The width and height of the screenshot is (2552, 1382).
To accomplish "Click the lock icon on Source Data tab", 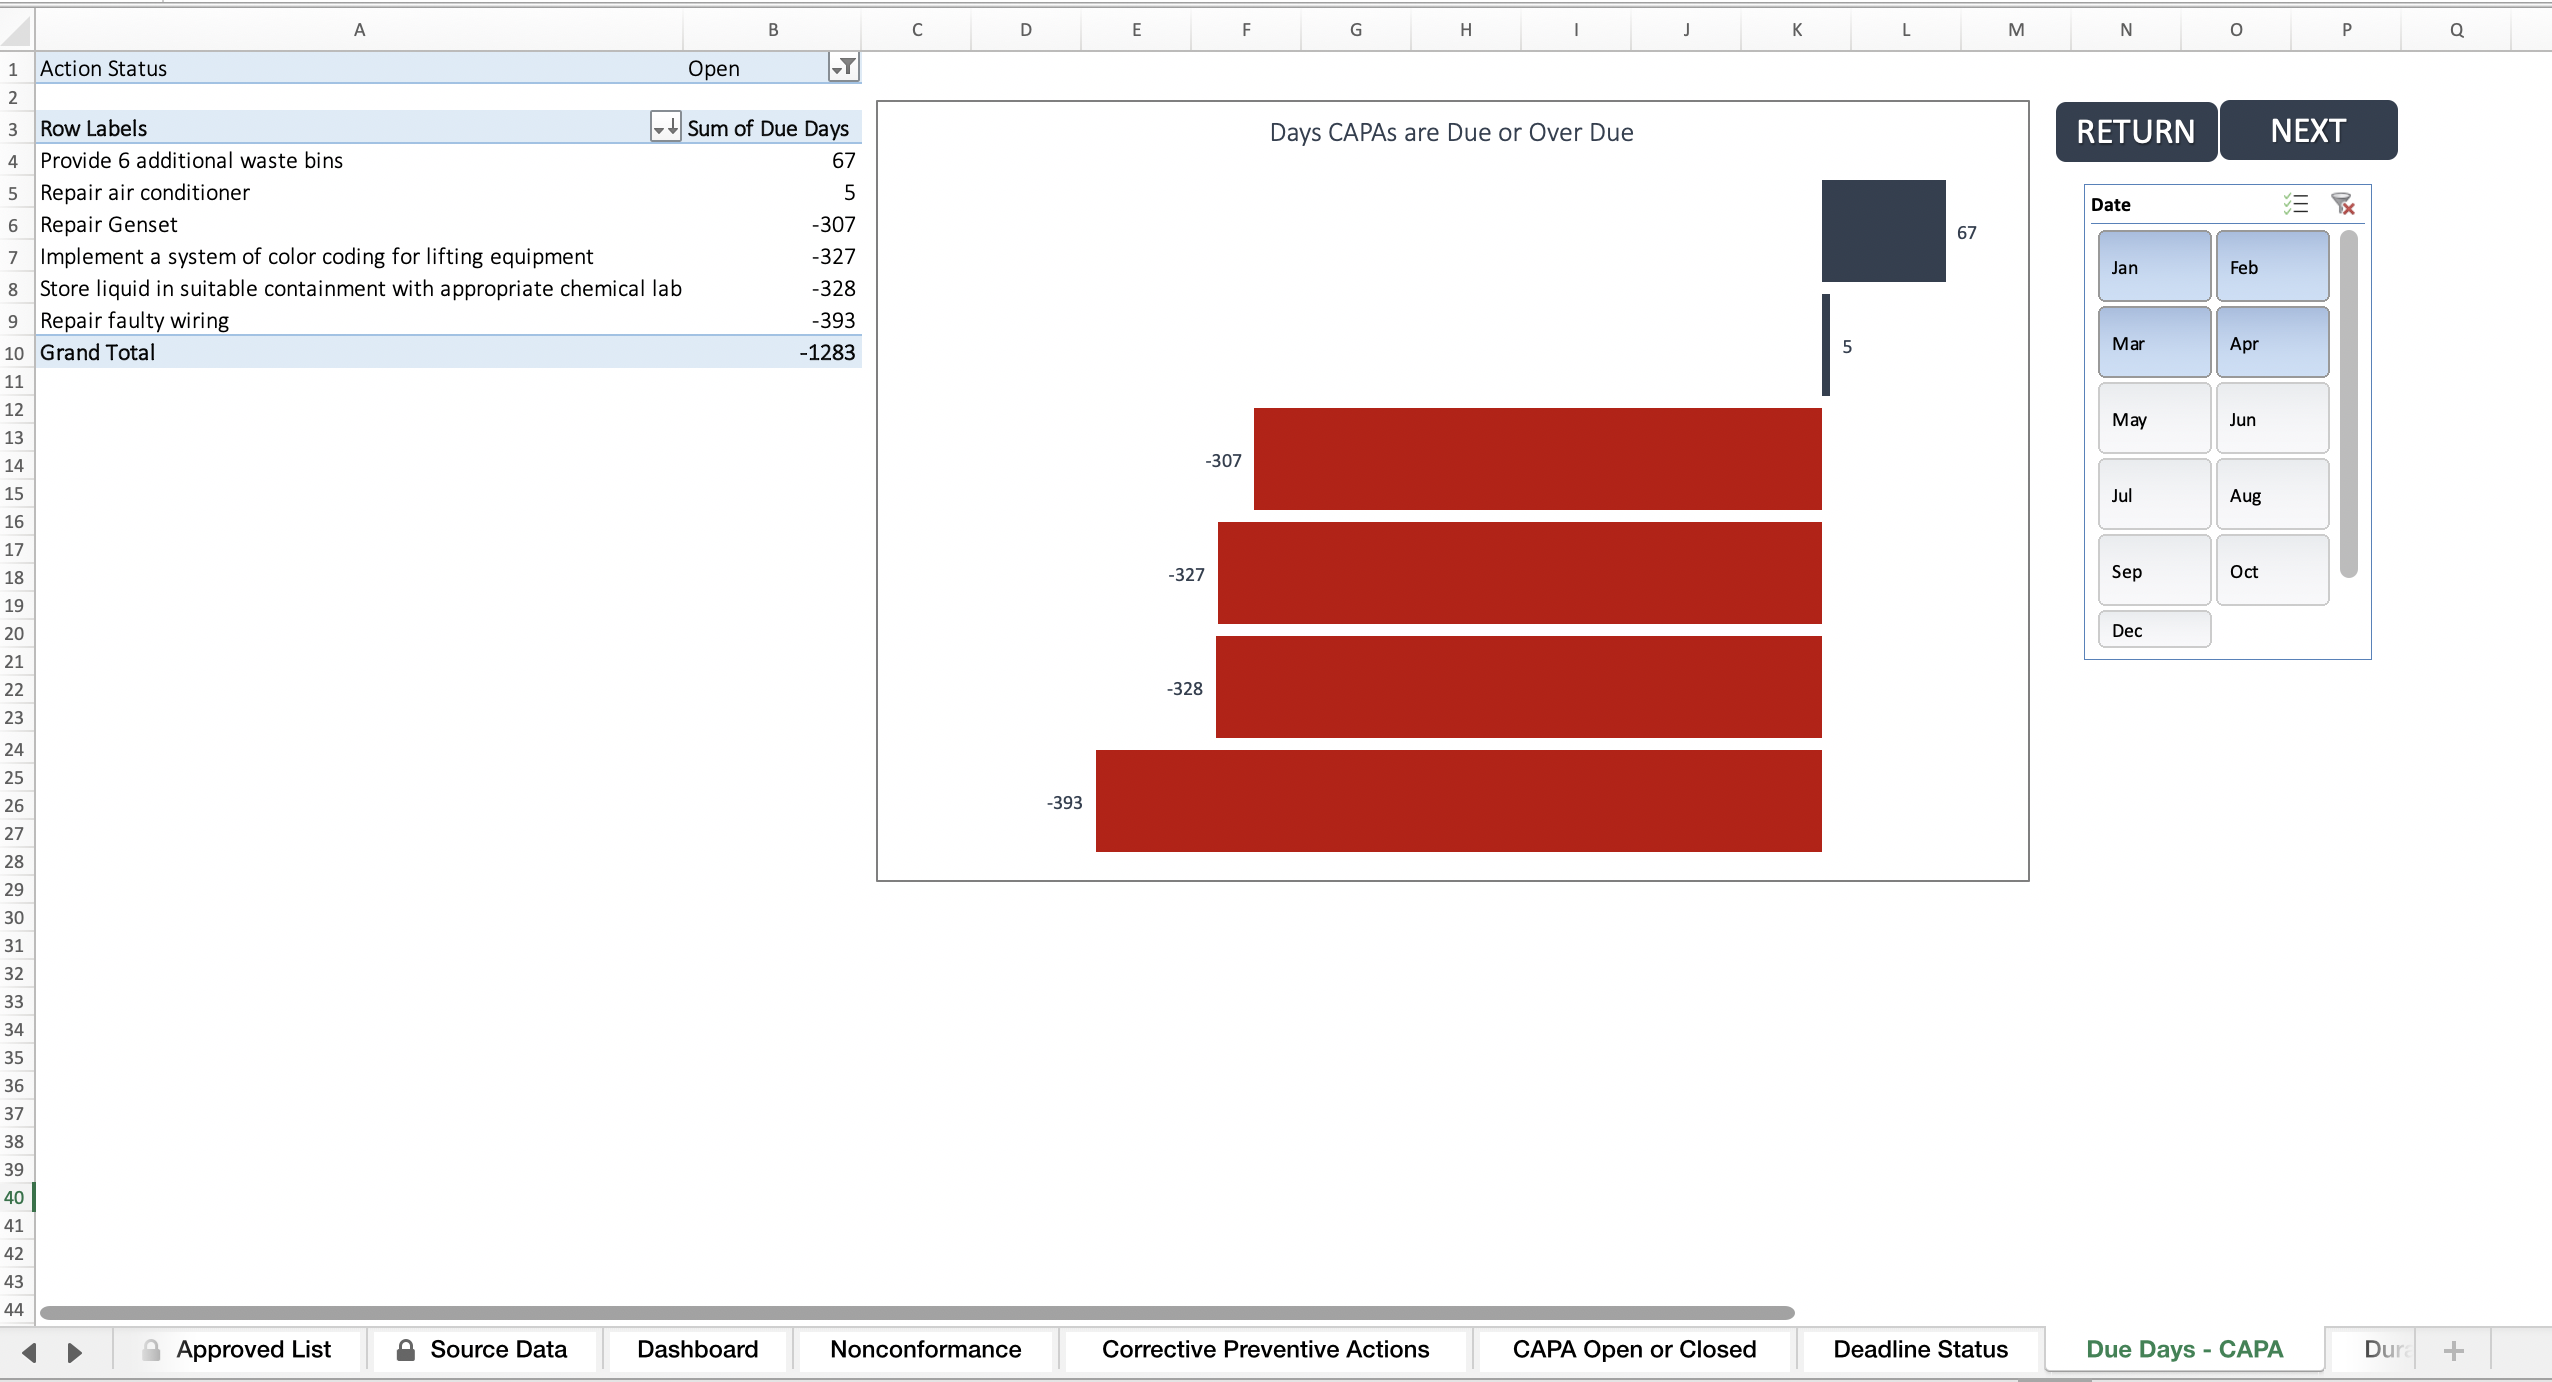I will point(406,1348).
